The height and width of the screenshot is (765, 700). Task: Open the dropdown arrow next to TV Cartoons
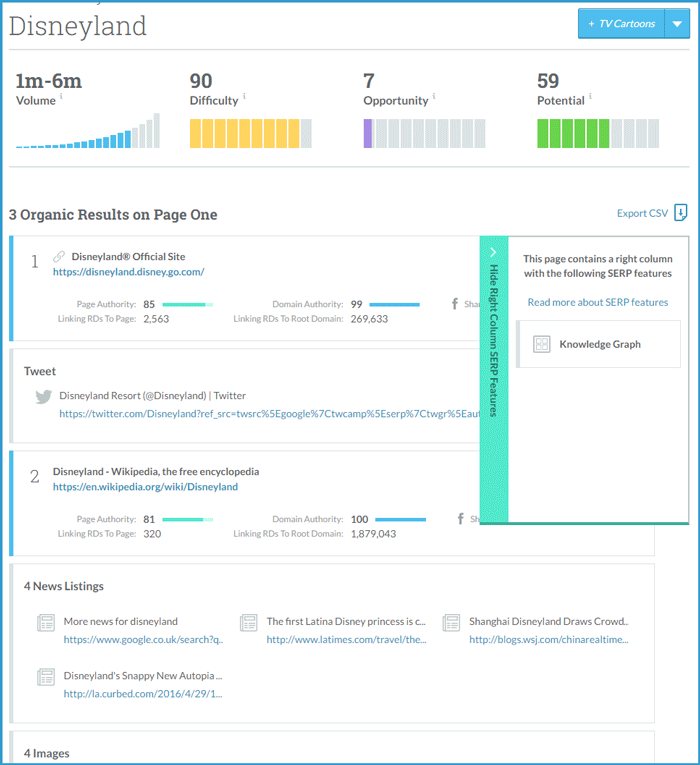676,24
